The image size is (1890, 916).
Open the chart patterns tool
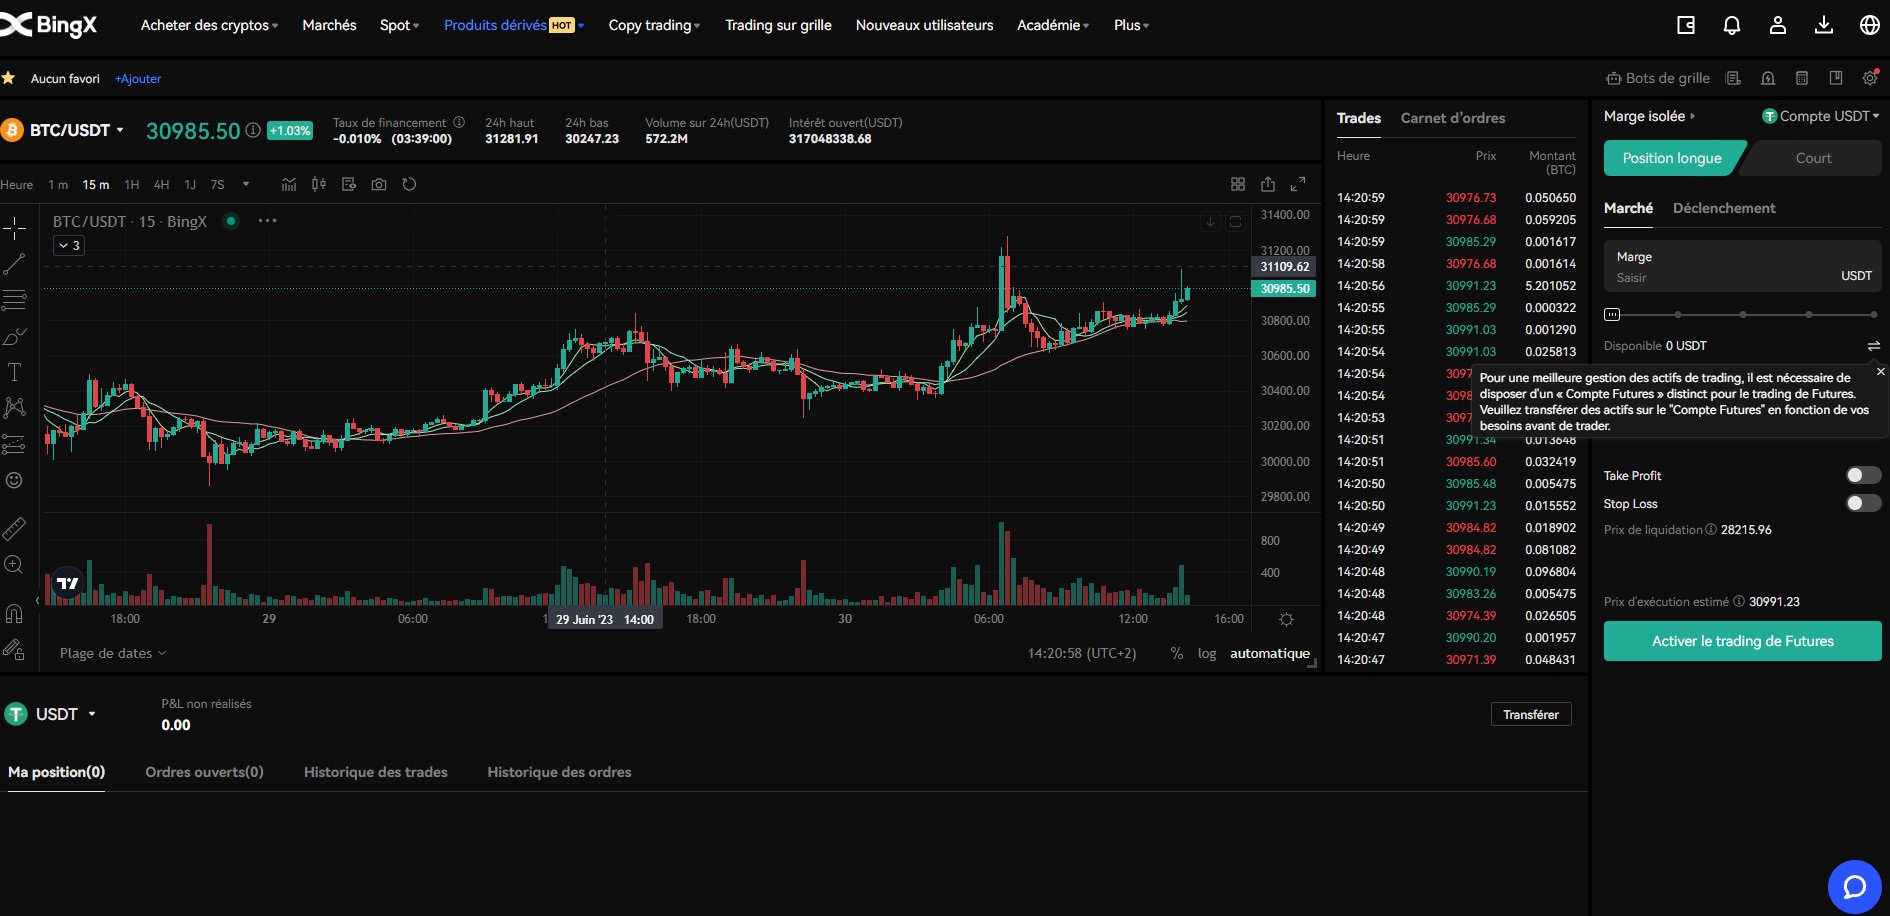(x=14, y=408)
